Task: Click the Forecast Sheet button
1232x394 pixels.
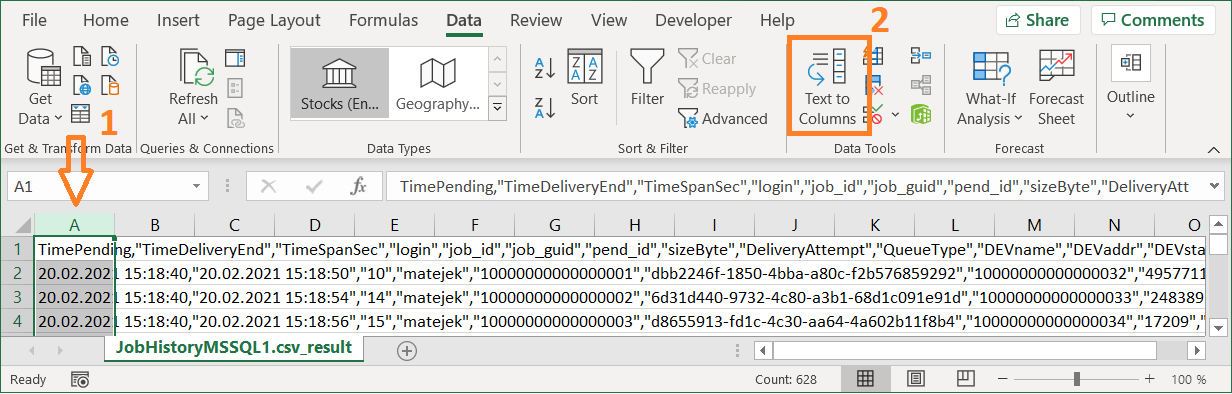Action: click(1056, 88)
